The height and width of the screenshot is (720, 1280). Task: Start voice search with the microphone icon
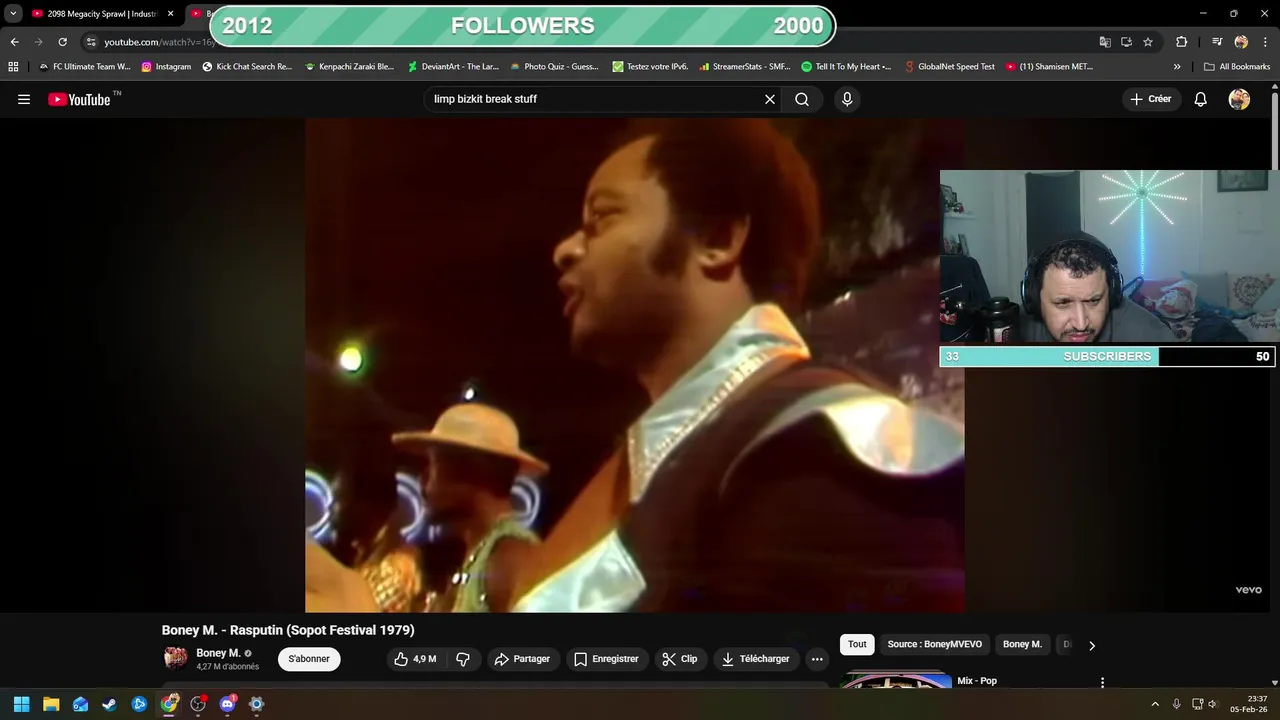click(847, 99)
